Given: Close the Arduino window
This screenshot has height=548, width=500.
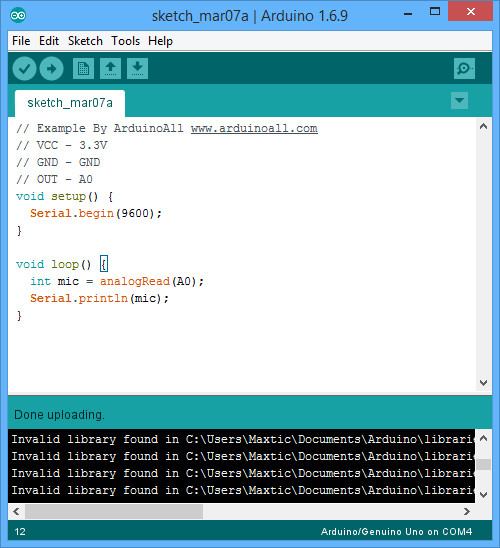Looking at the screenshot, I should coord(471,12).
